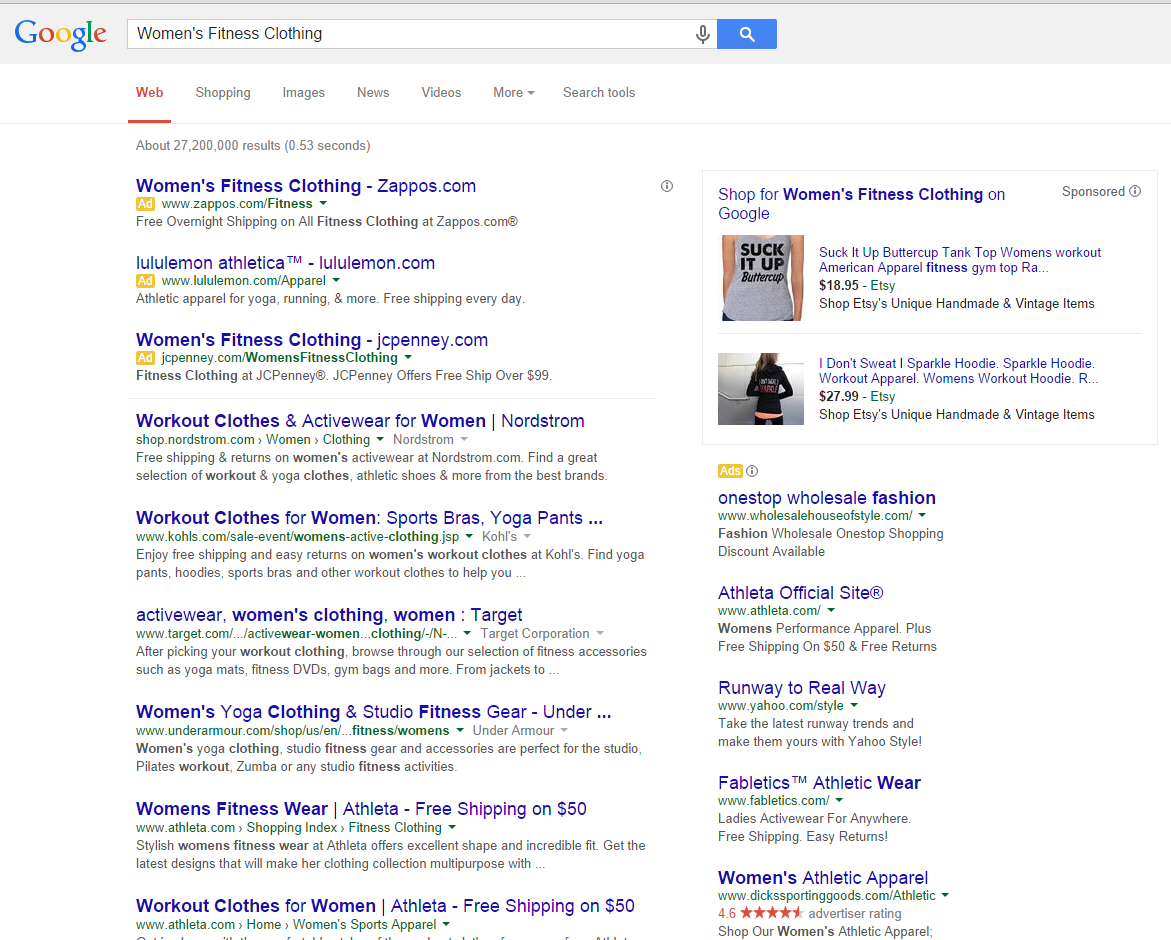Expand the More search categories dropdown
This screenshot has height=940, width=1171.
pyautogui.click(x=513, y=93)
